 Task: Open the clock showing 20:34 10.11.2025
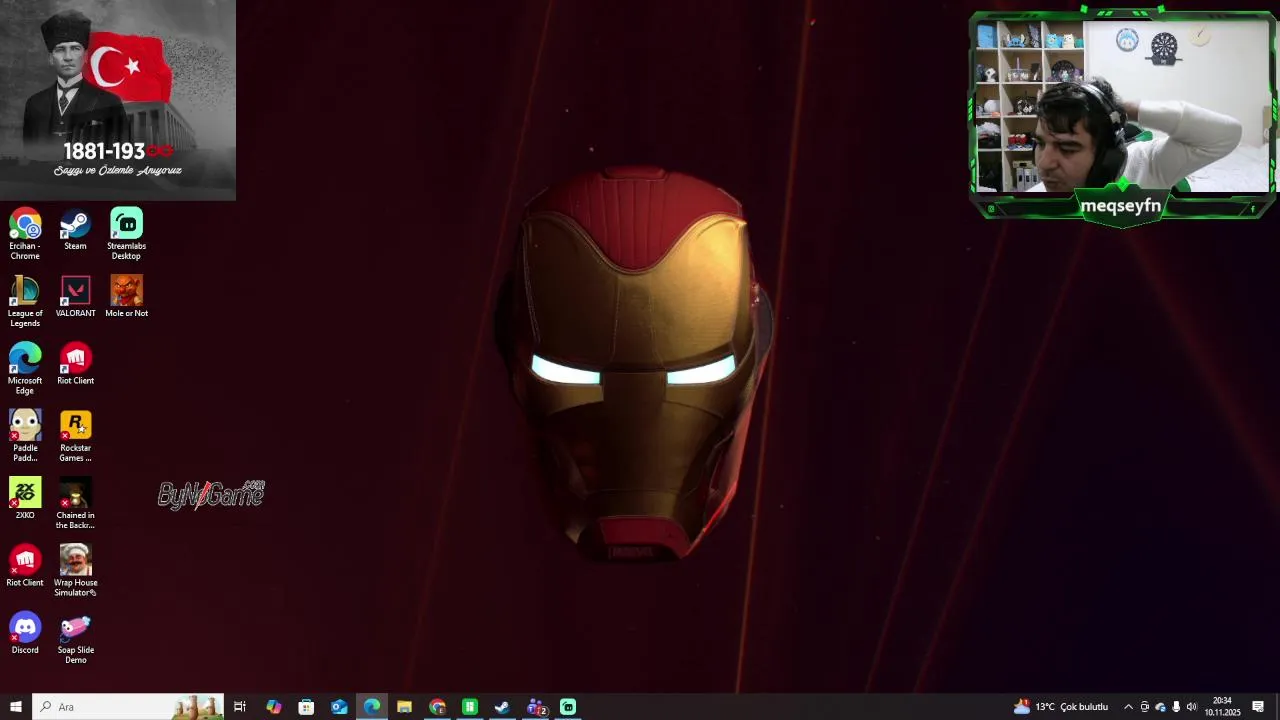[1222, 707]
